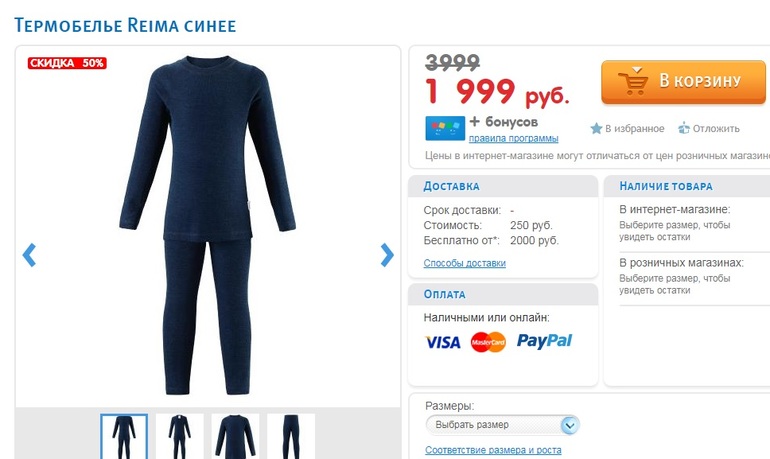The width and height of the screenshot is (770, 459).
Task: Select the pants-only thumbnail
Action: 291,436
